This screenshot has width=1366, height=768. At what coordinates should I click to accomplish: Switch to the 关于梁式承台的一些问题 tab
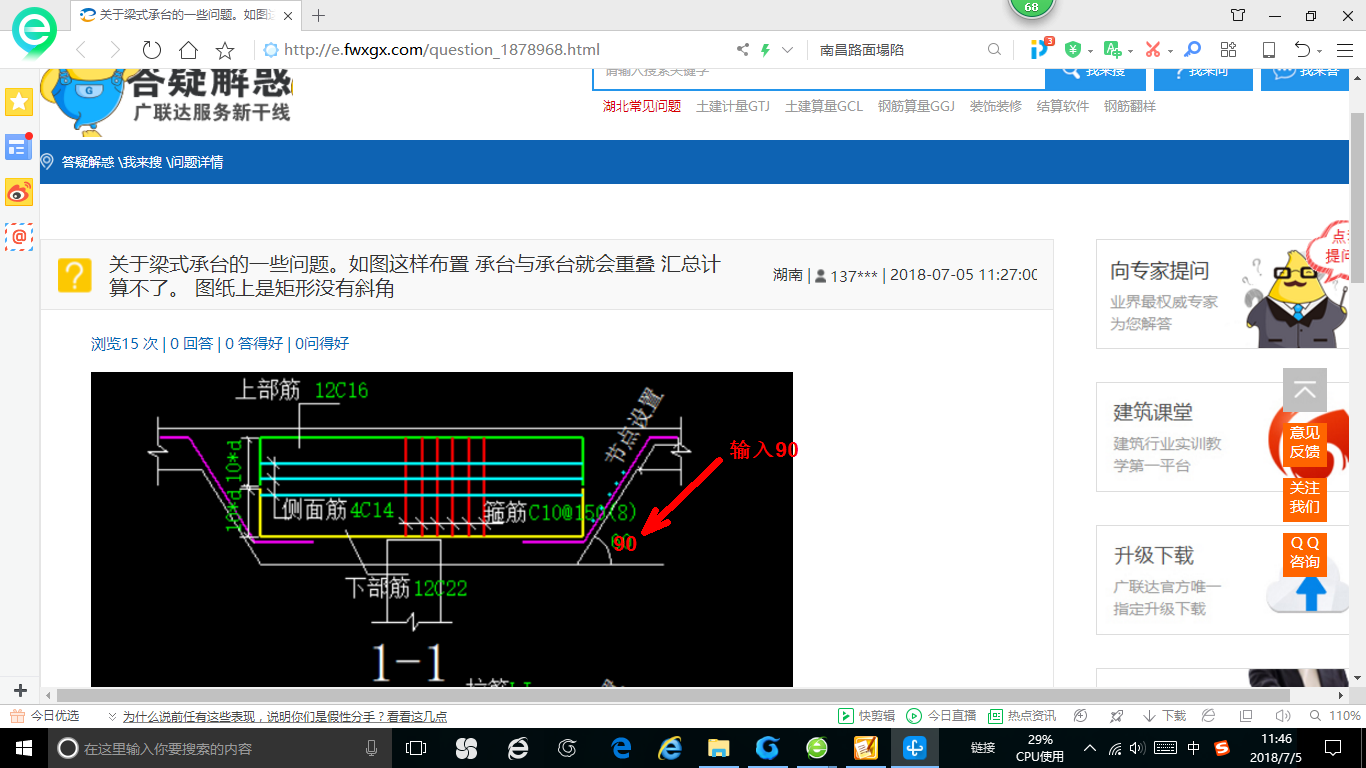coord(186,15)
